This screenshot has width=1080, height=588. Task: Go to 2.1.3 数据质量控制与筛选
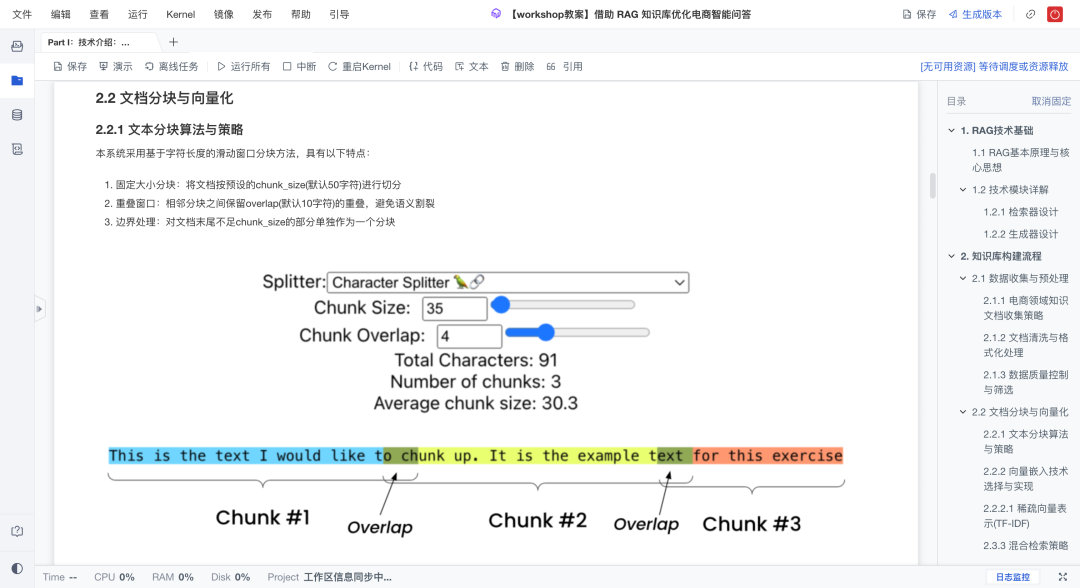click(1026, 382)
